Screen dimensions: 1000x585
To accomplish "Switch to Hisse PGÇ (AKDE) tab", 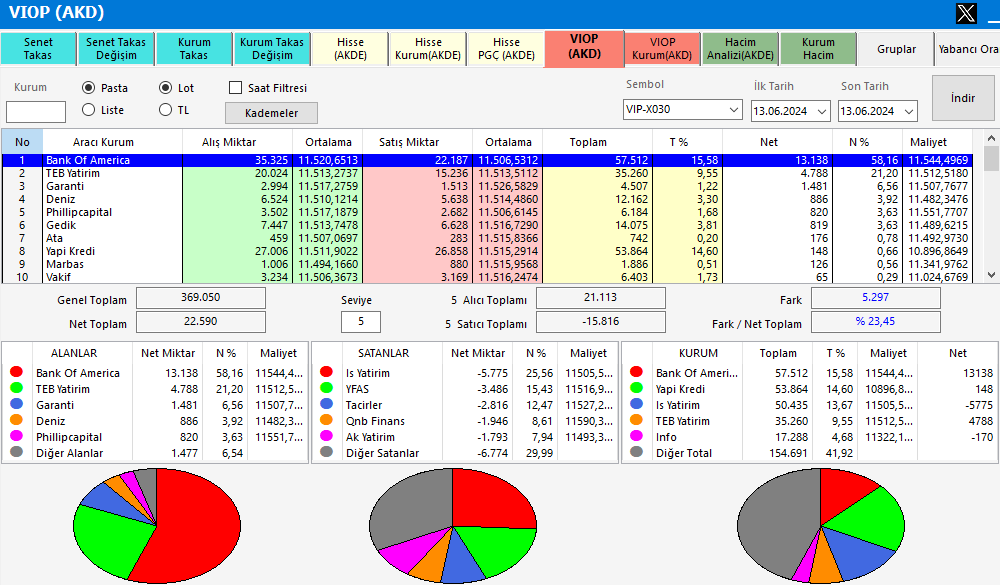I will [x=506, y=48].
